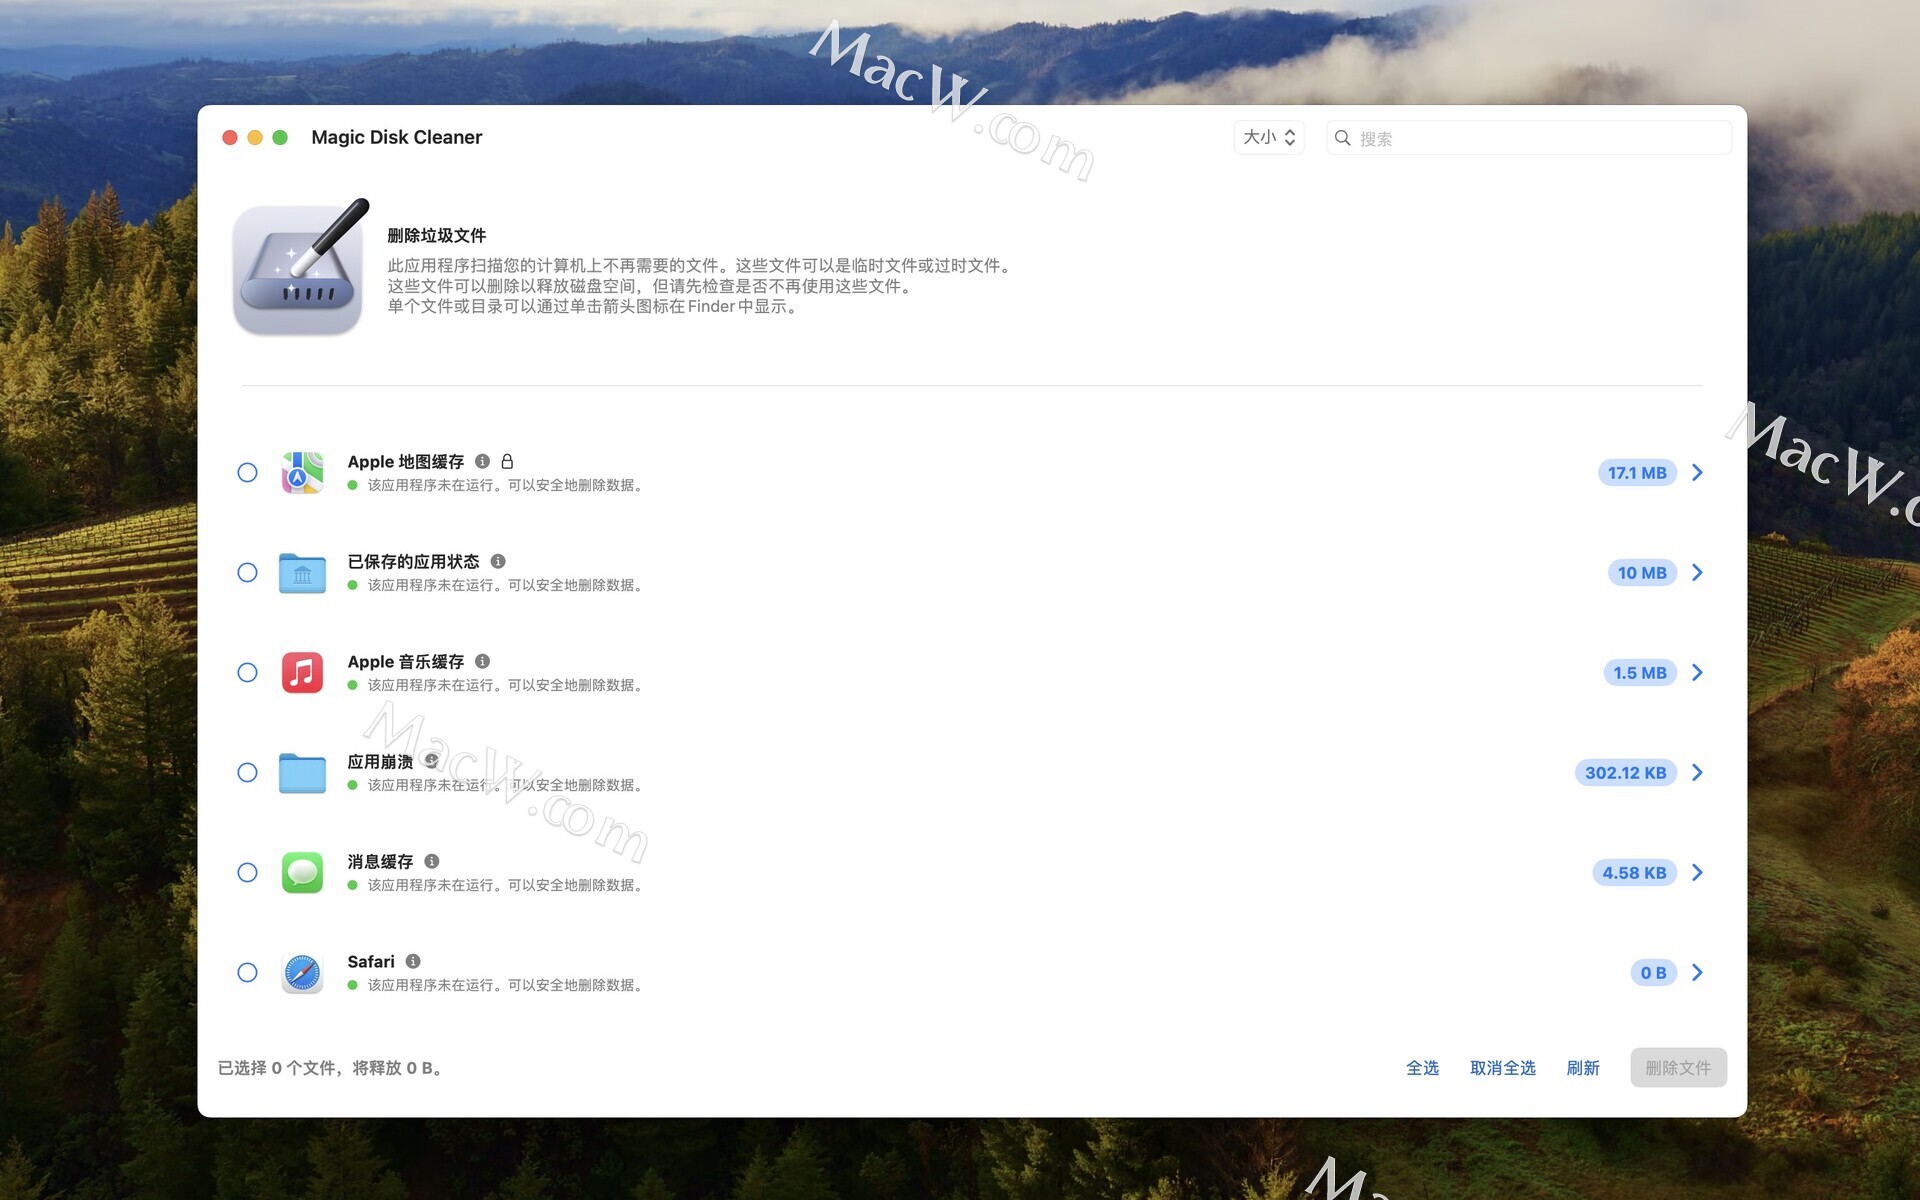1920x1200 pixels.
Task: Click the 全选 link
Action: click(x=1422, y=1068)
